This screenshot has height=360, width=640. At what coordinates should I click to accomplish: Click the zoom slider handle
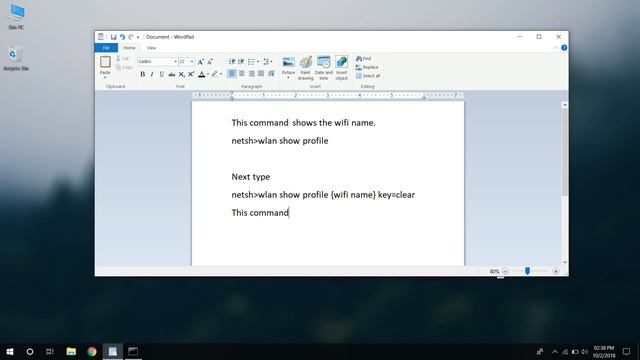pyautogui.click(x=527, y=271)
